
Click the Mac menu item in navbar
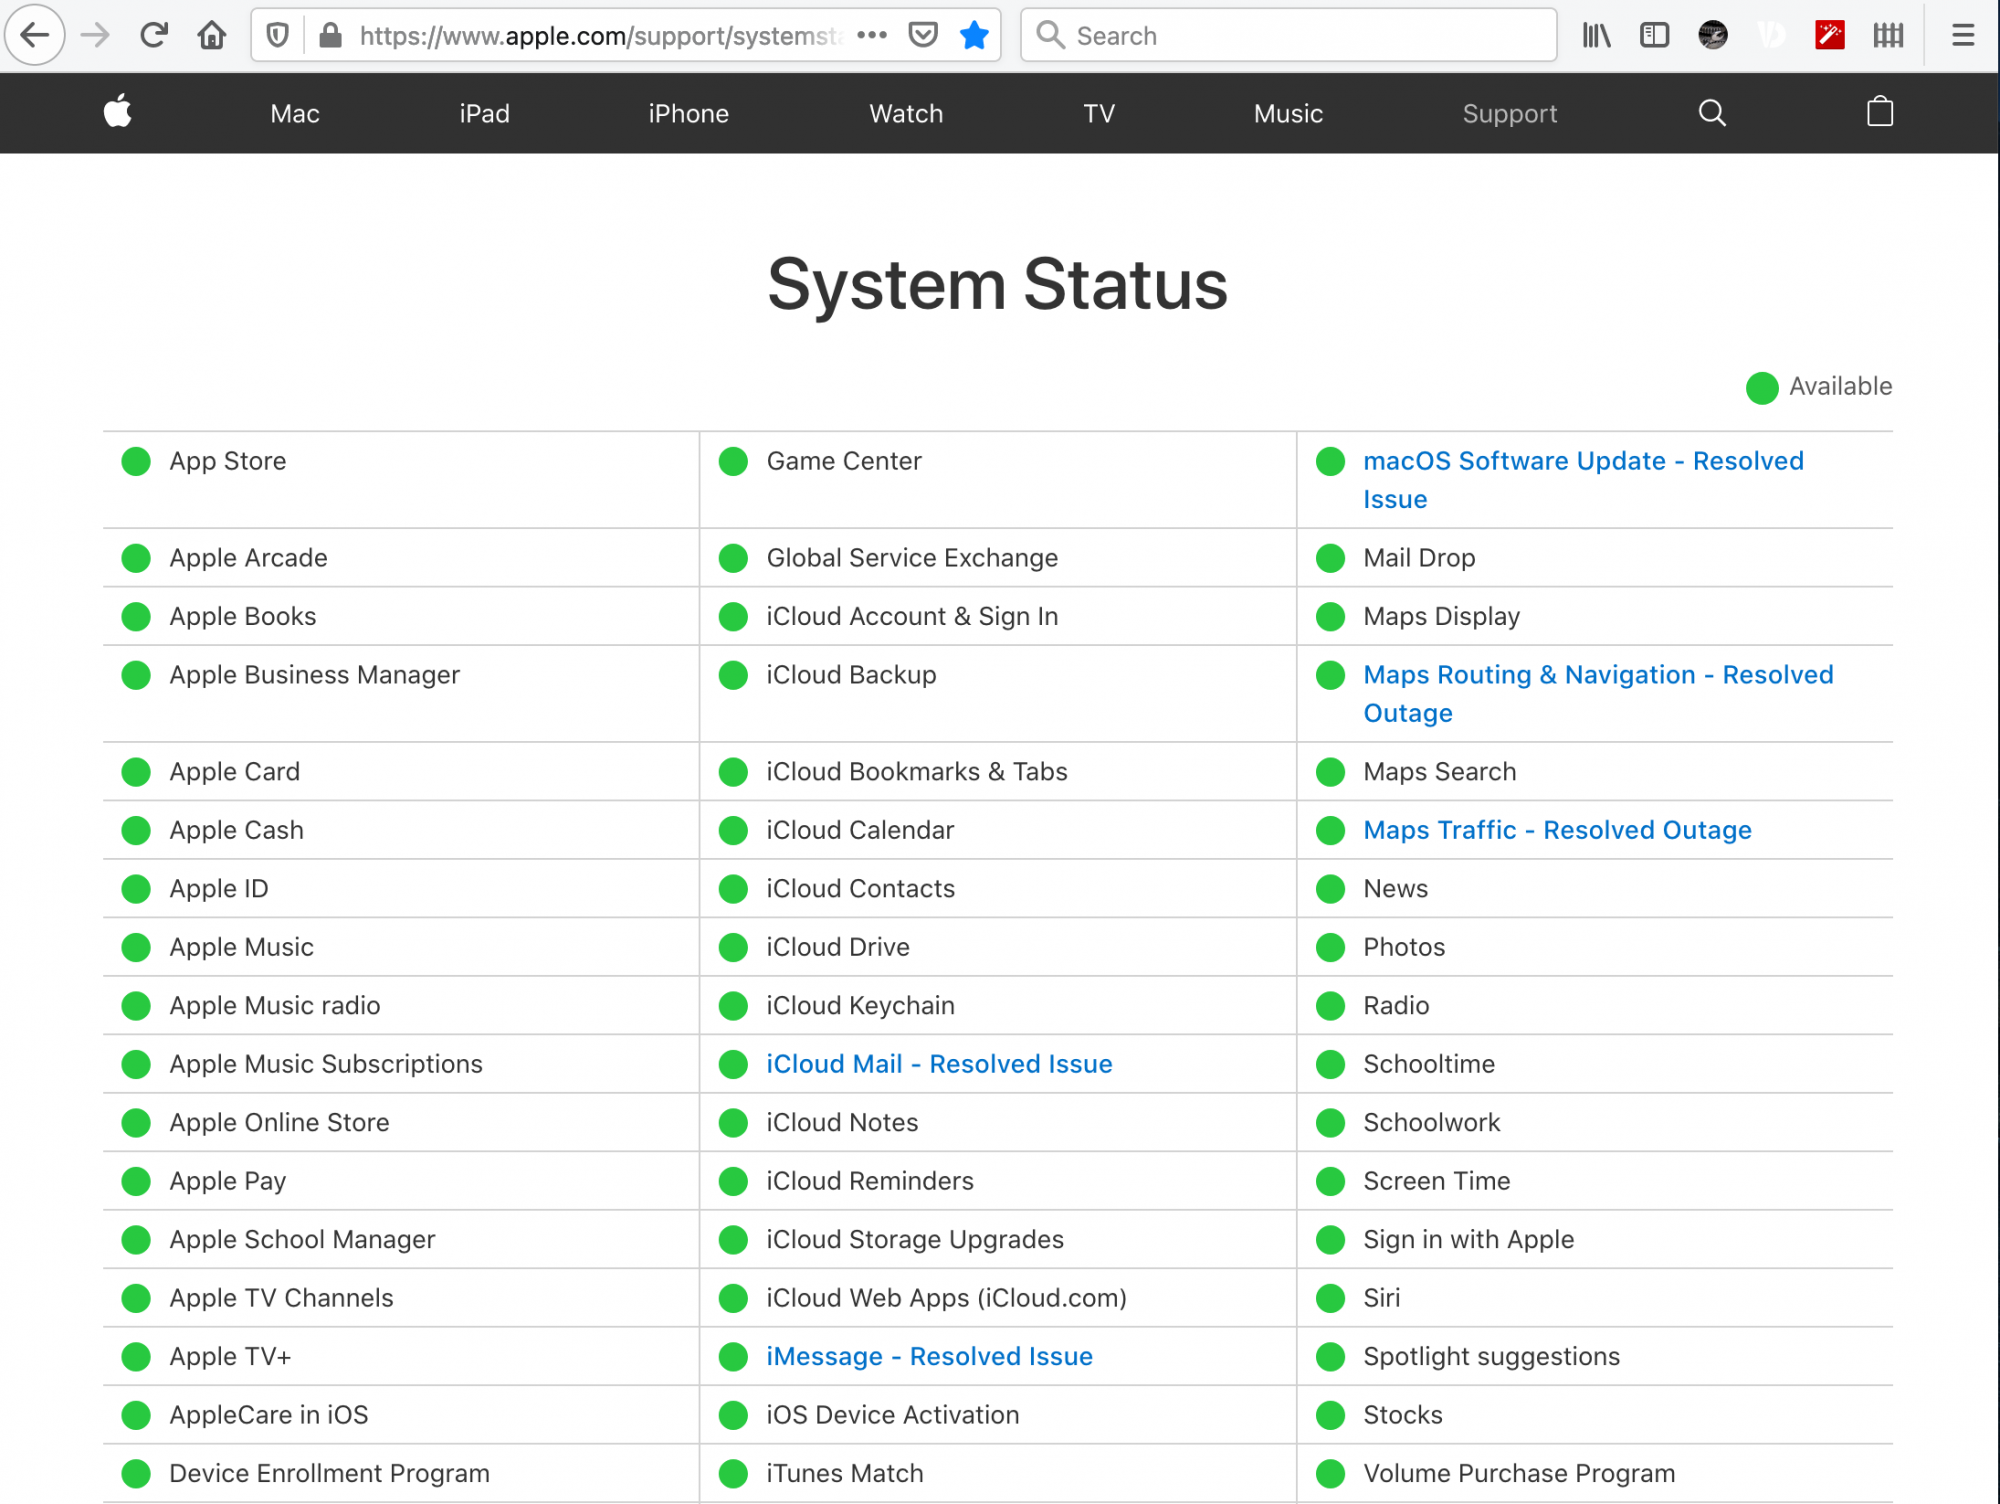tap(294, 112)
